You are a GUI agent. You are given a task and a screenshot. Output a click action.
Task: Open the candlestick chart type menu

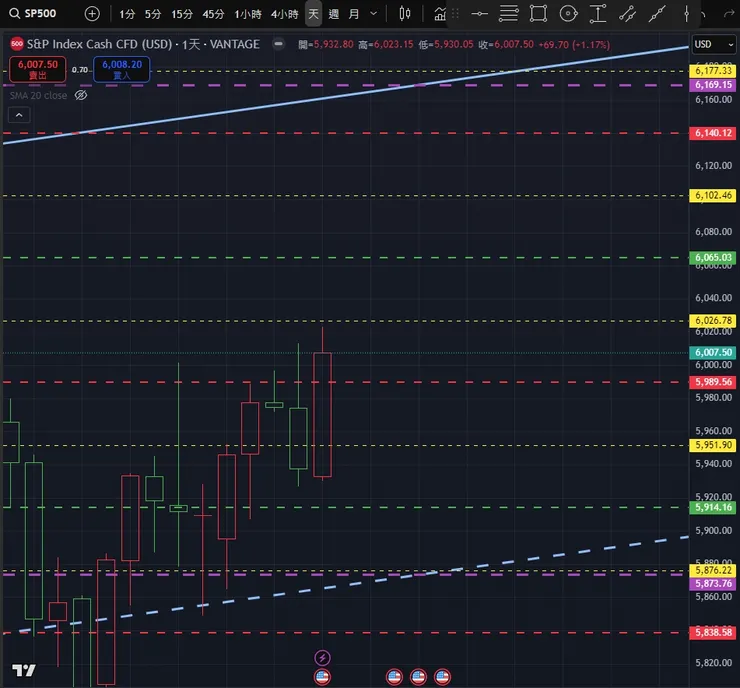pos(404,14)
